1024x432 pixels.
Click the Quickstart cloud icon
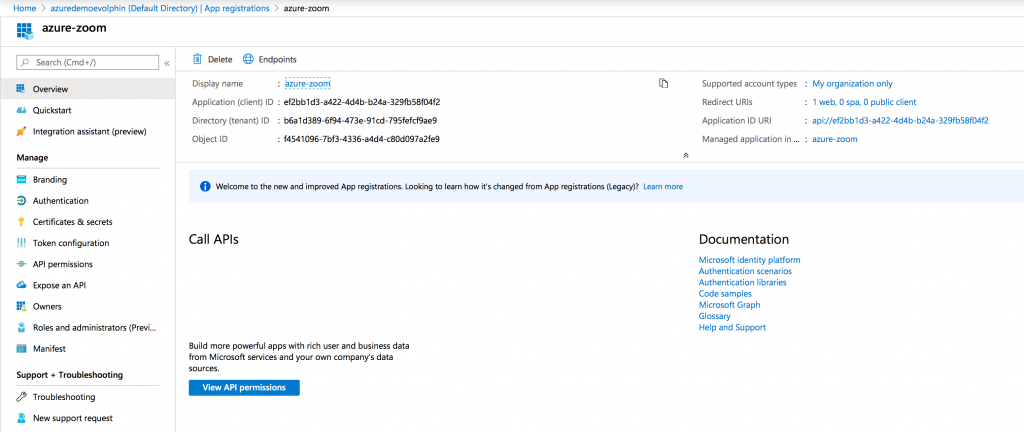(21, 110)
